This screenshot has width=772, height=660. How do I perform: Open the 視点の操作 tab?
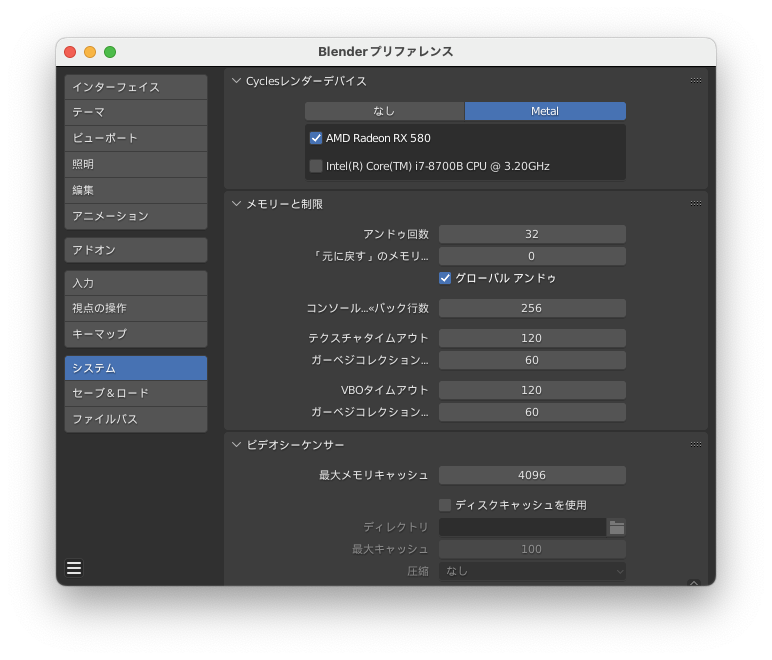[x=136, y=309]
